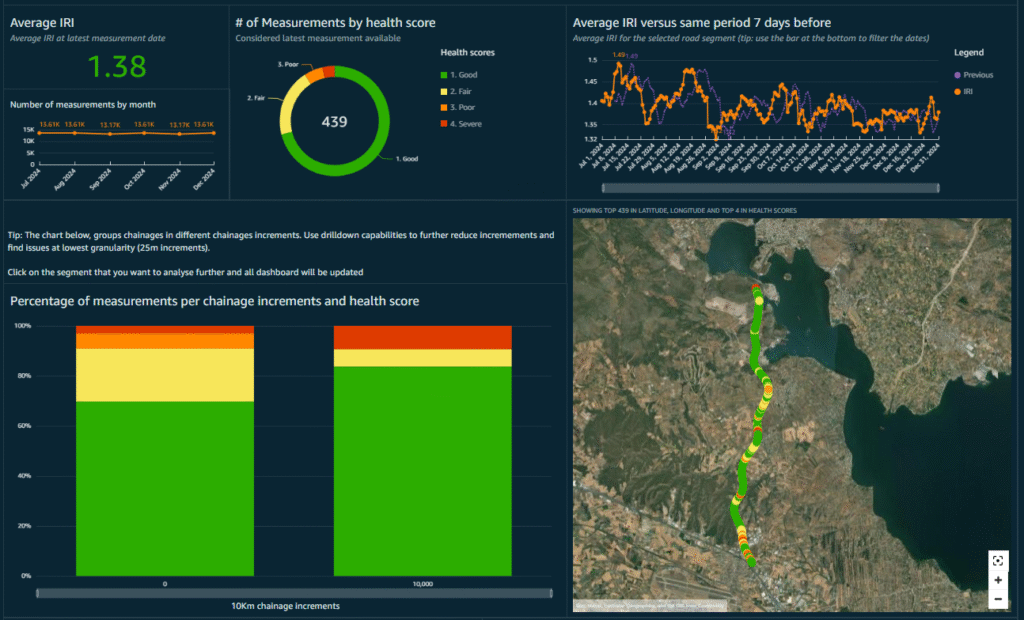Click the chainage increments scrollbar
The image size is (1024, 620).
click(294, 593)
